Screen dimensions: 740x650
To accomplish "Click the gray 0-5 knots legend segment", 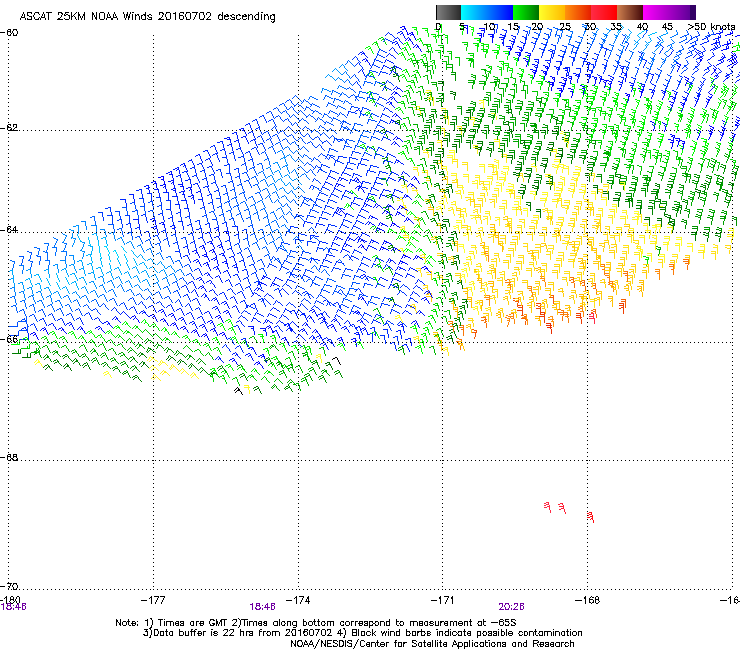I will click(x=448, y=12).
